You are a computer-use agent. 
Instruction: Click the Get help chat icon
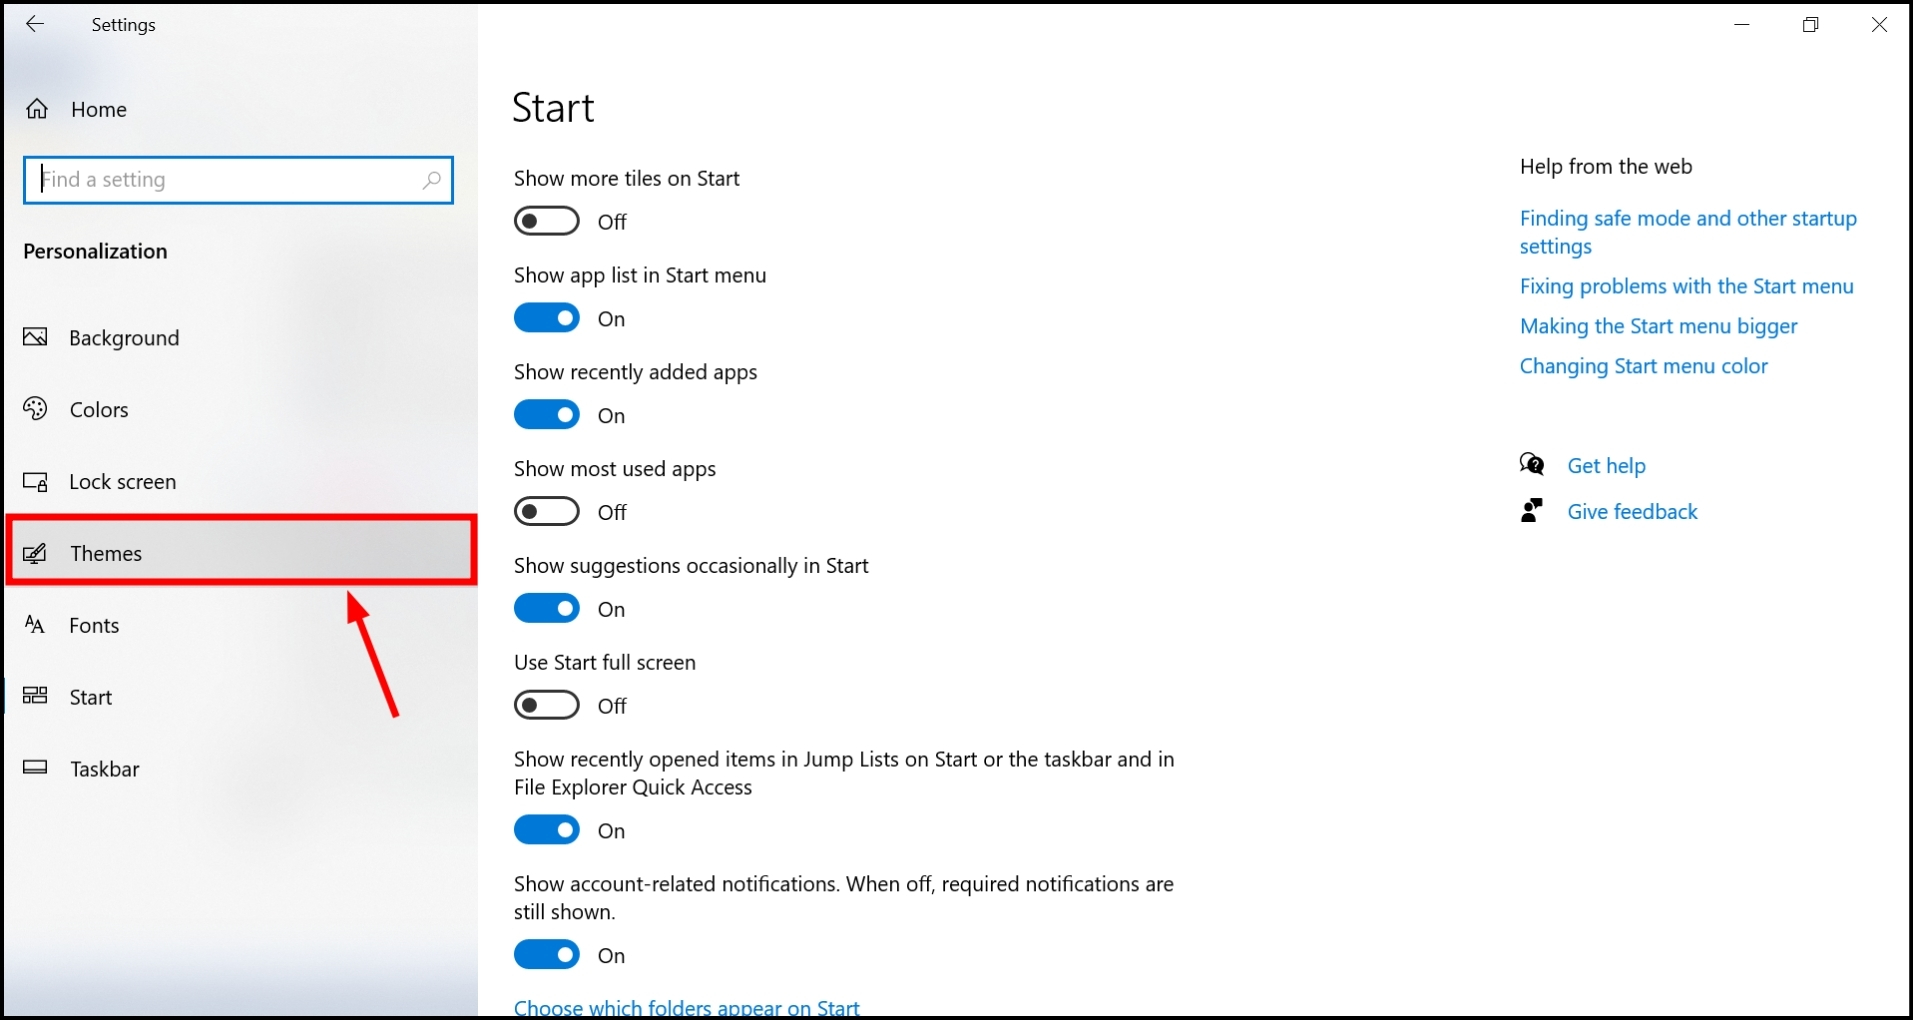click(1532, 465)
